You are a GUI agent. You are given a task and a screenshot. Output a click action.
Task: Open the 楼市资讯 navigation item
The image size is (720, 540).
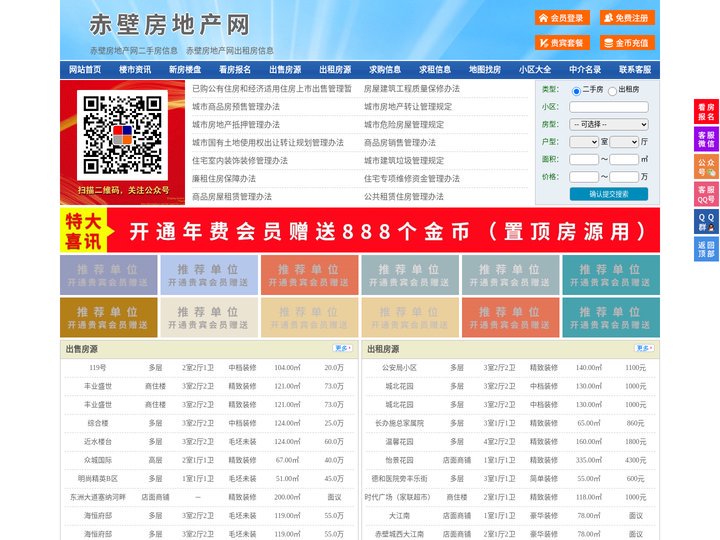135,70
